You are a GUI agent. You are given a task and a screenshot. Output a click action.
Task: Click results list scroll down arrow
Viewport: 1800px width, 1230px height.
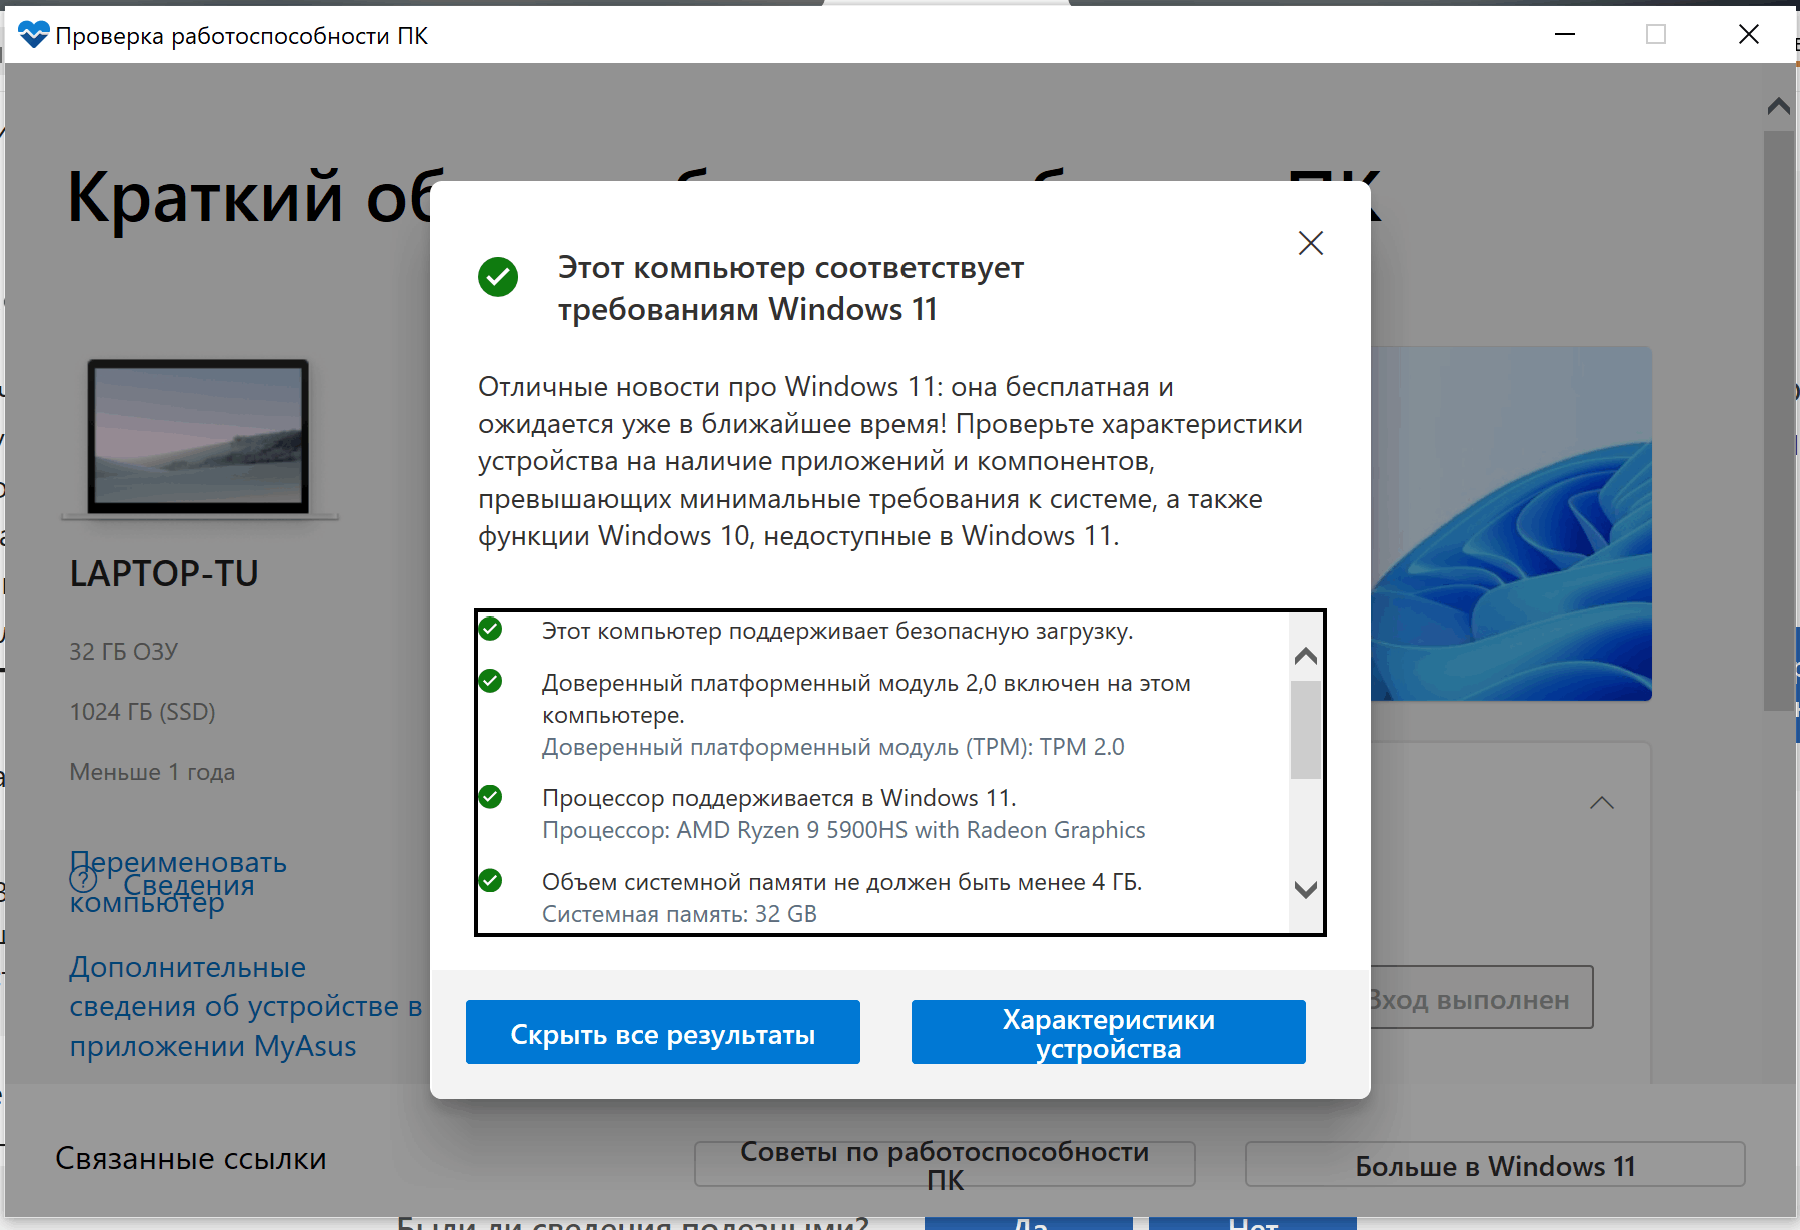[1305, 889]
